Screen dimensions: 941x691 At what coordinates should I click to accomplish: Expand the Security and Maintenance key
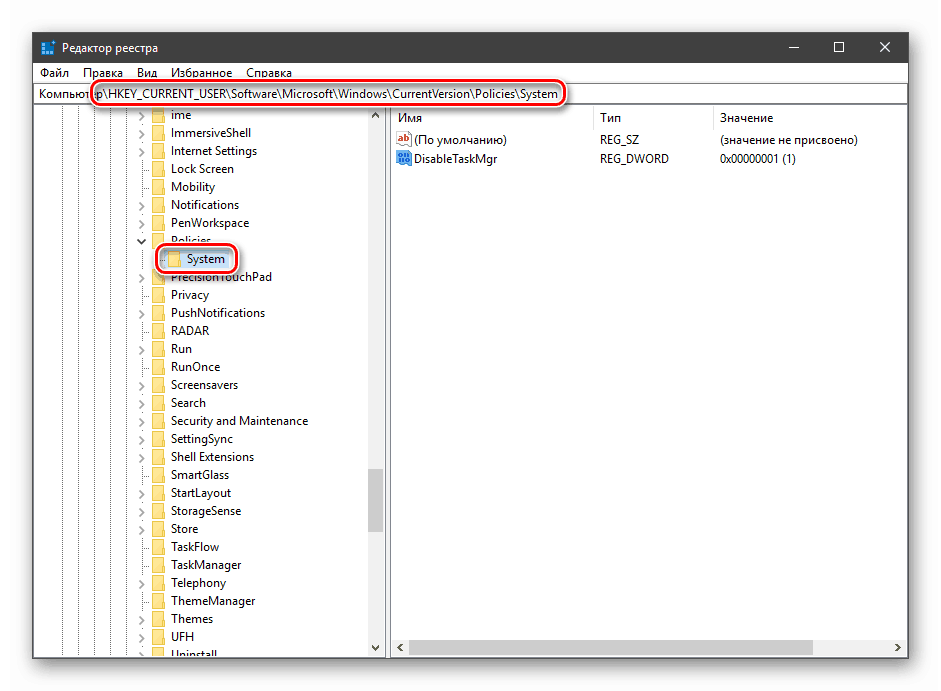tap(142, 421)
